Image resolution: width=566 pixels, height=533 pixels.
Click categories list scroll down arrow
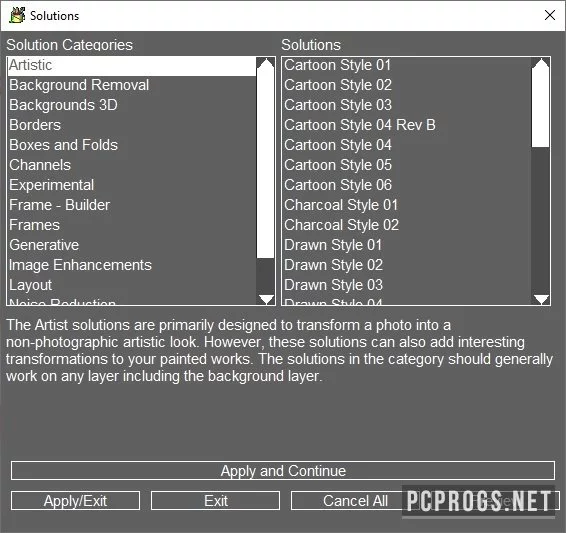[x=266, y=299]
